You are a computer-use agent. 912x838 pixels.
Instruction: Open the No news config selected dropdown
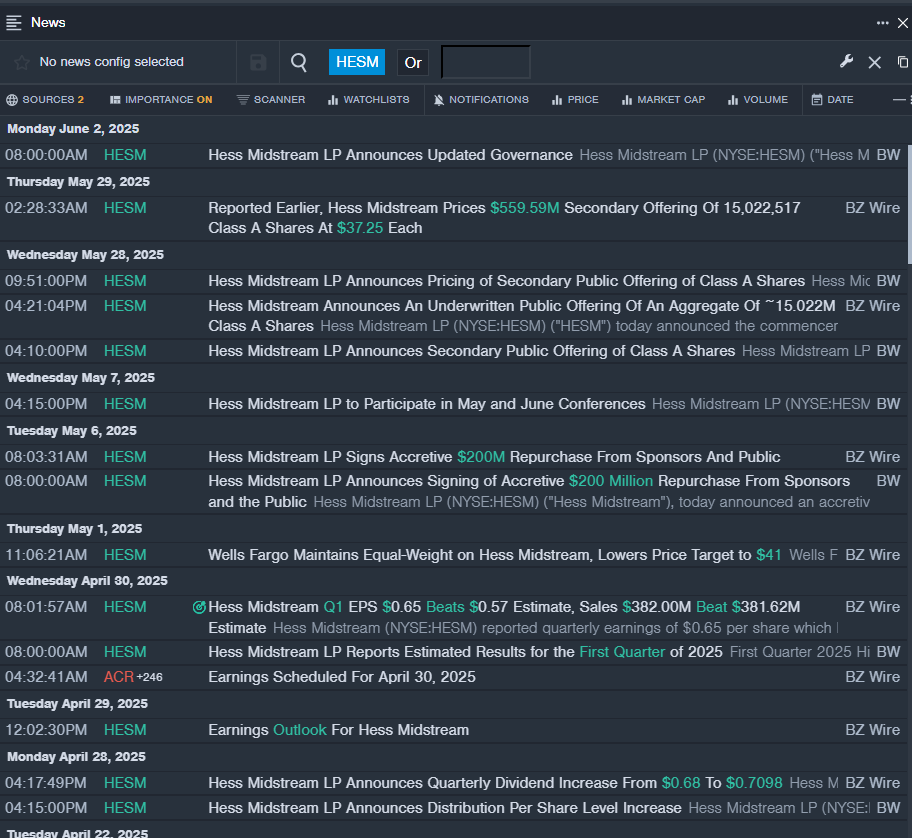112,62
